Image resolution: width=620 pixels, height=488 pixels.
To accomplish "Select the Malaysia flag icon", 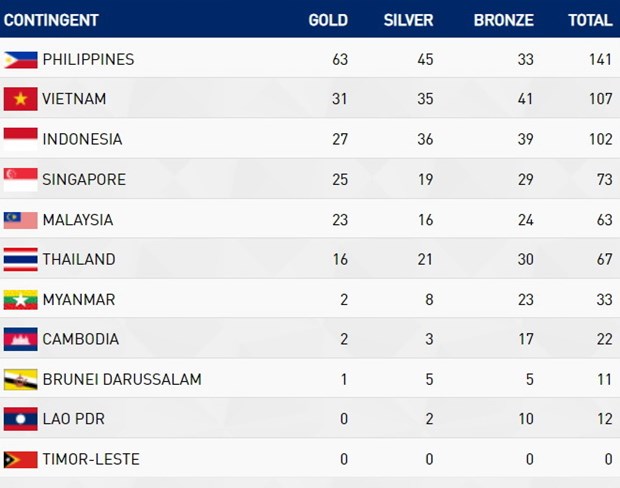I will (x=21, y=220).
